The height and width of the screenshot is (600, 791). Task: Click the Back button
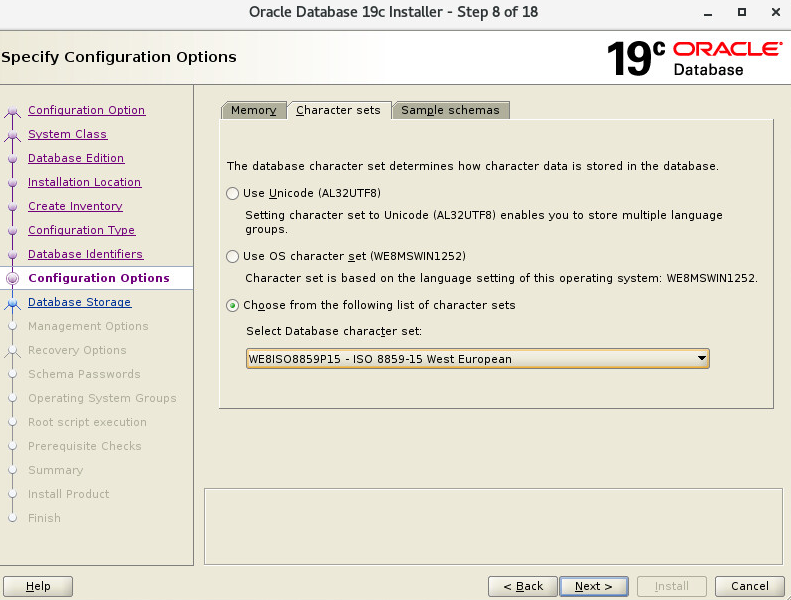[x=523, y=586]
